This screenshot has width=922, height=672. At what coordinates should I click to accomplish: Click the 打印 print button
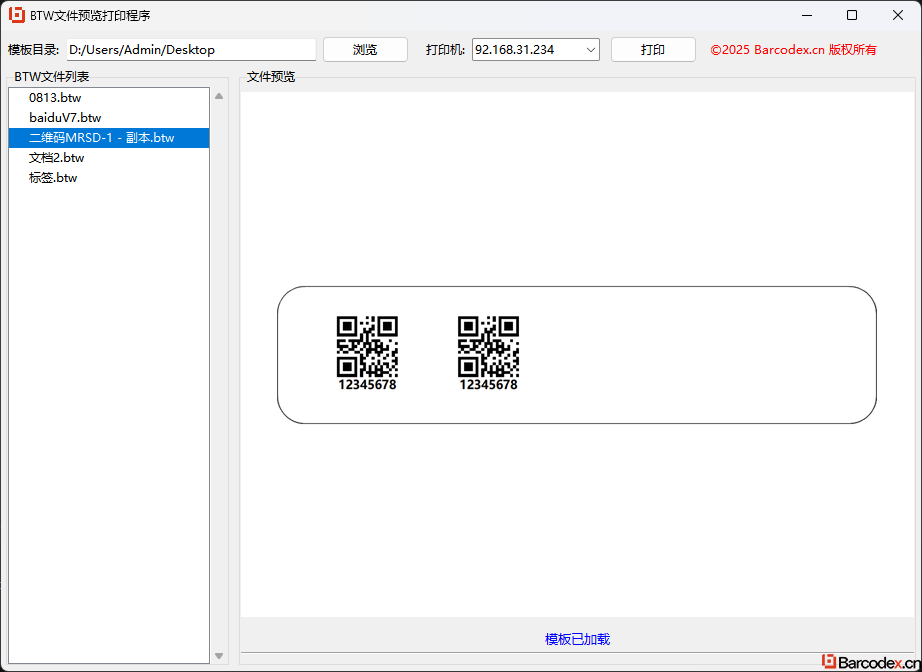(653, 49)
